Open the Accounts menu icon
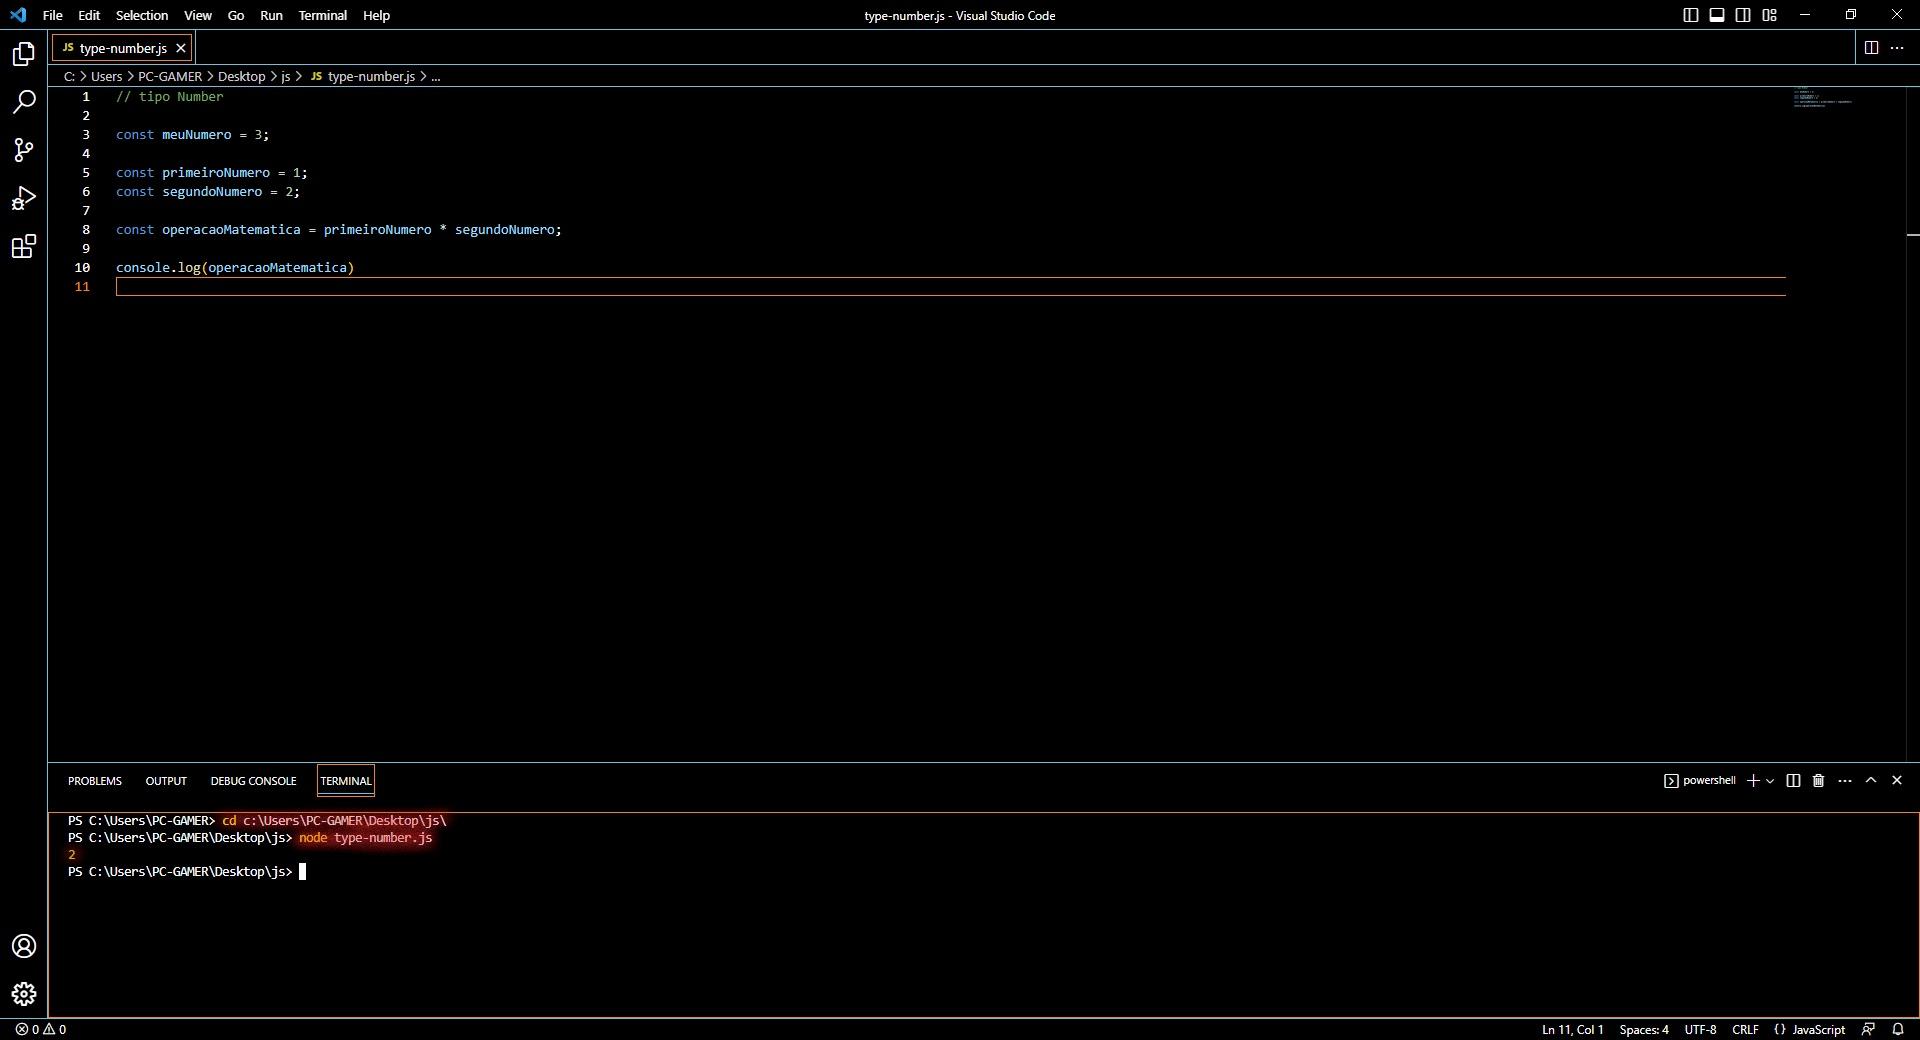 tap(24, 946)
